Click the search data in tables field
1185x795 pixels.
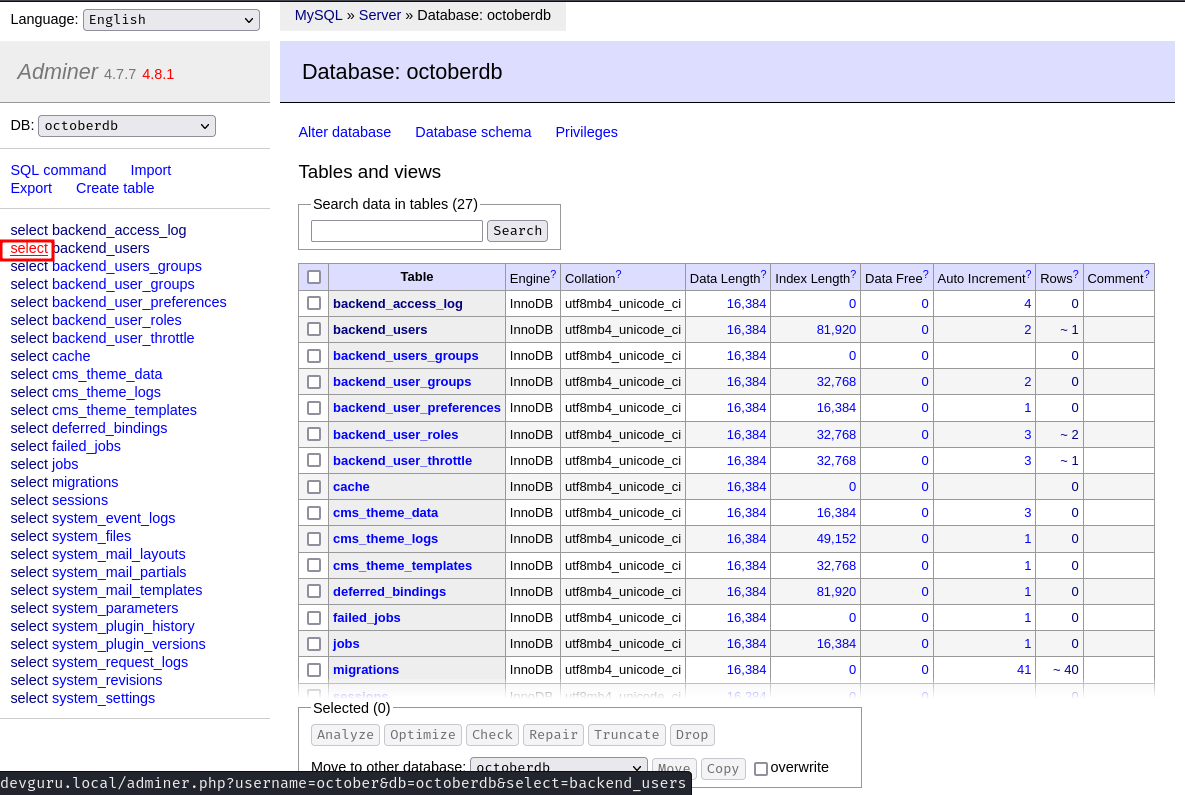[x=397, y=230]
